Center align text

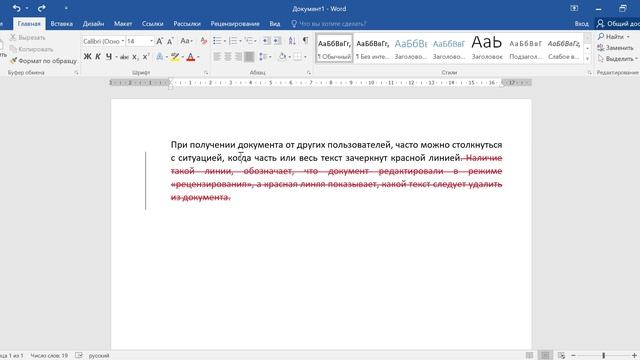(x=228, y=57)
